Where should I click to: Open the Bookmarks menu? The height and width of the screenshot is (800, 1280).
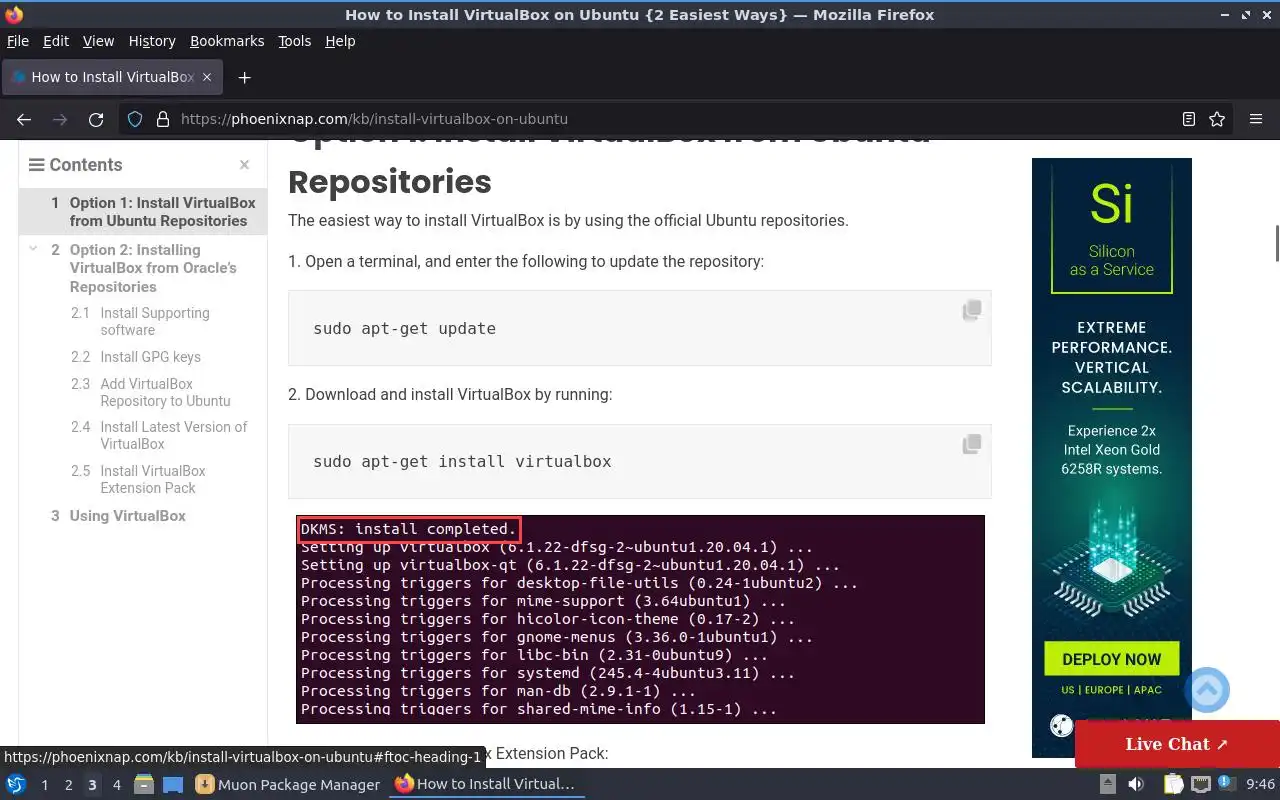[227, 41]
